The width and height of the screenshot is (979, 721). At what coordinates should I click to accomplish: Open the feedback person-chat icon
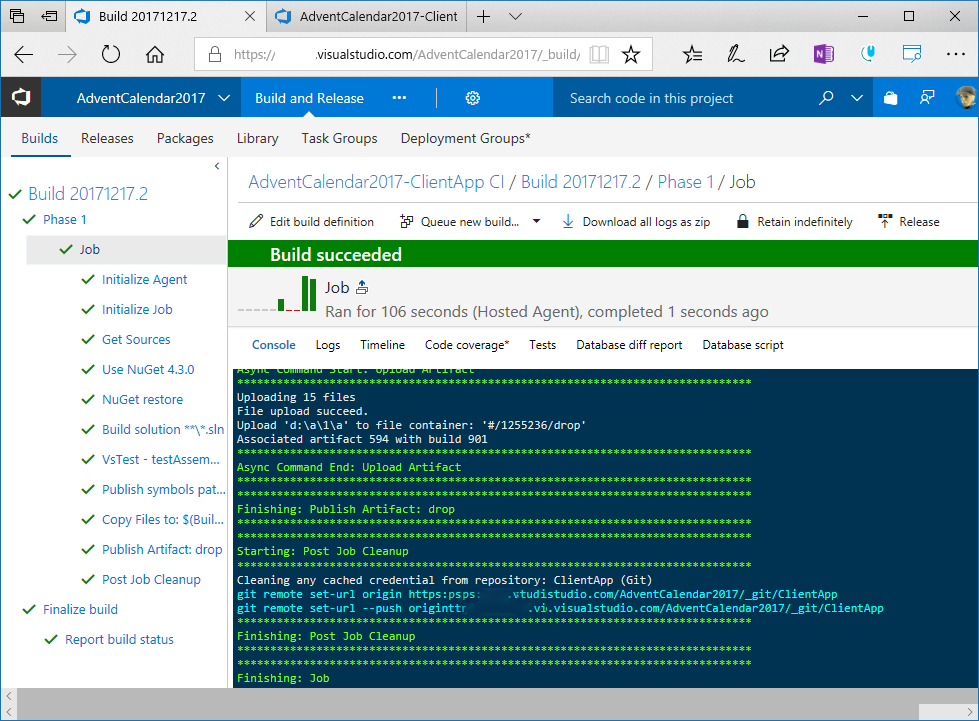tap(927, 98)
